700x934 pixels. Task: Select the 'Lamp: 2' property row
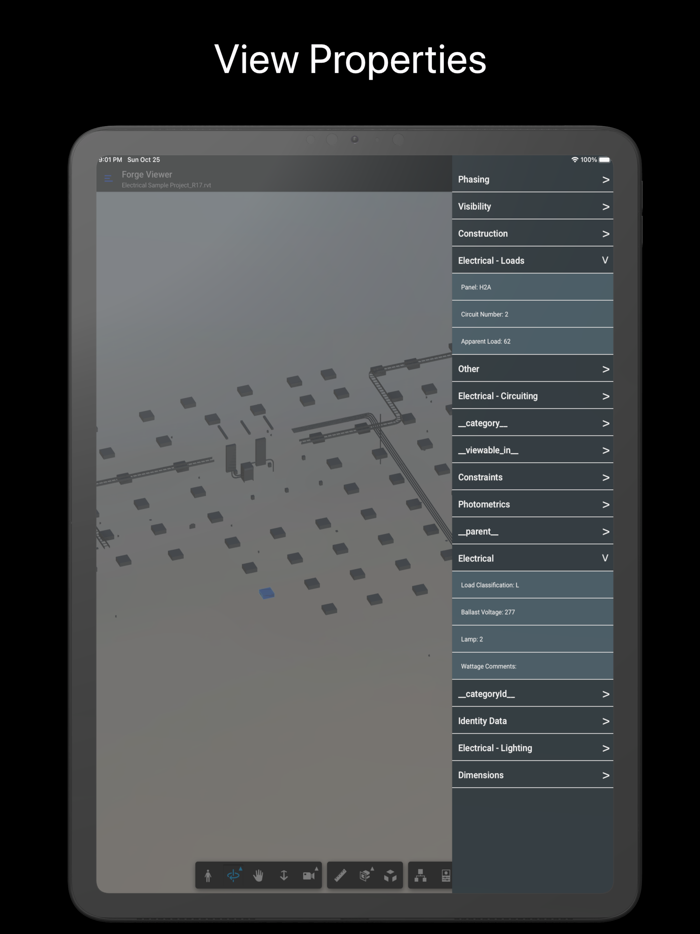point(533,639)
